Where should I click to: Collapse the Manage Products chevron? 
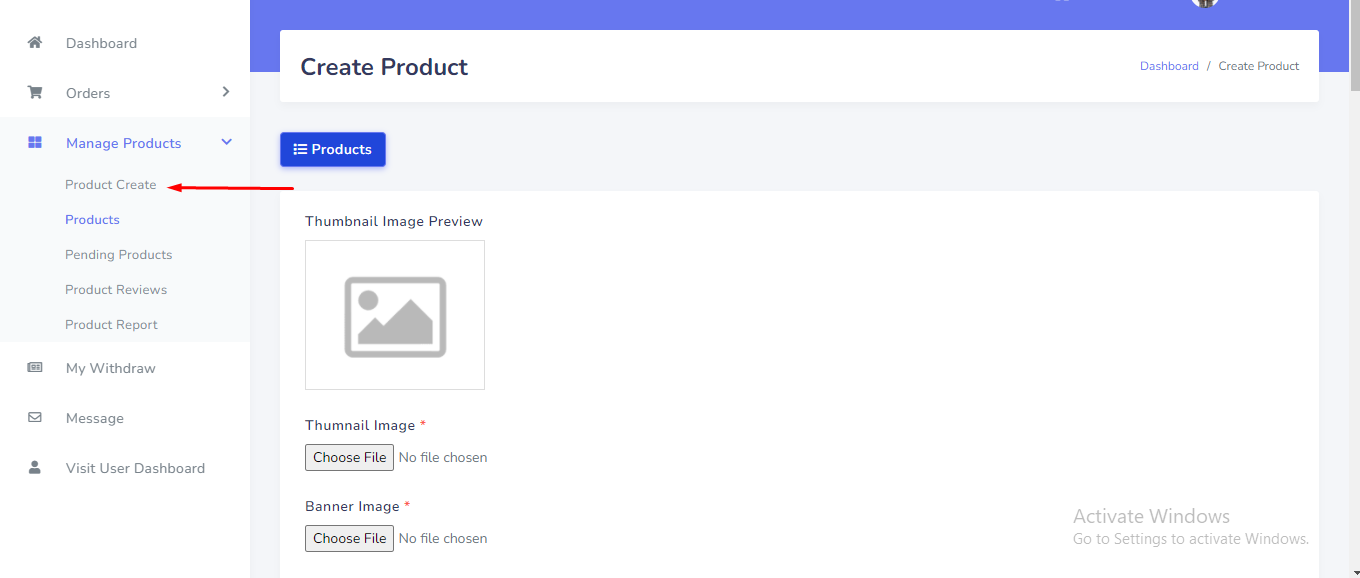(226, 143)
